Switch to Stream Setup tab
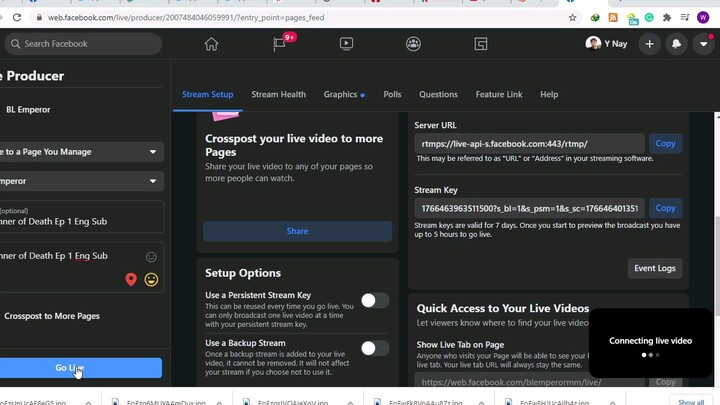Image resolution: width=720 pixels, height=405 pixels. click(208, 95)
